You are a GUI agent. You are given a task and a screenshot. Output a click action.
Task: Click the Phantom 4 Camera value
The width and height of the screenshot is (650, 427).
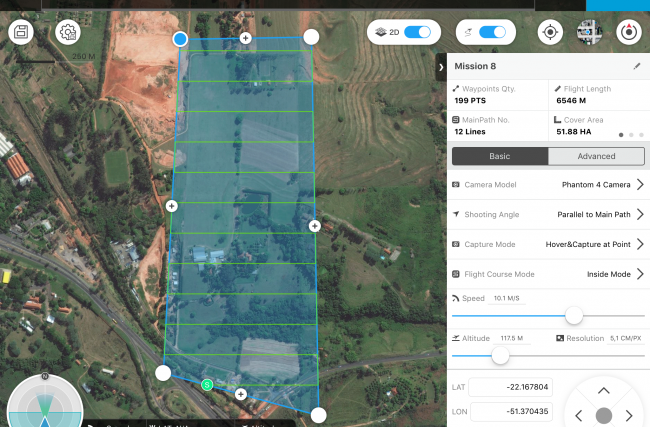pyautogui.click(x=596, y=184)
